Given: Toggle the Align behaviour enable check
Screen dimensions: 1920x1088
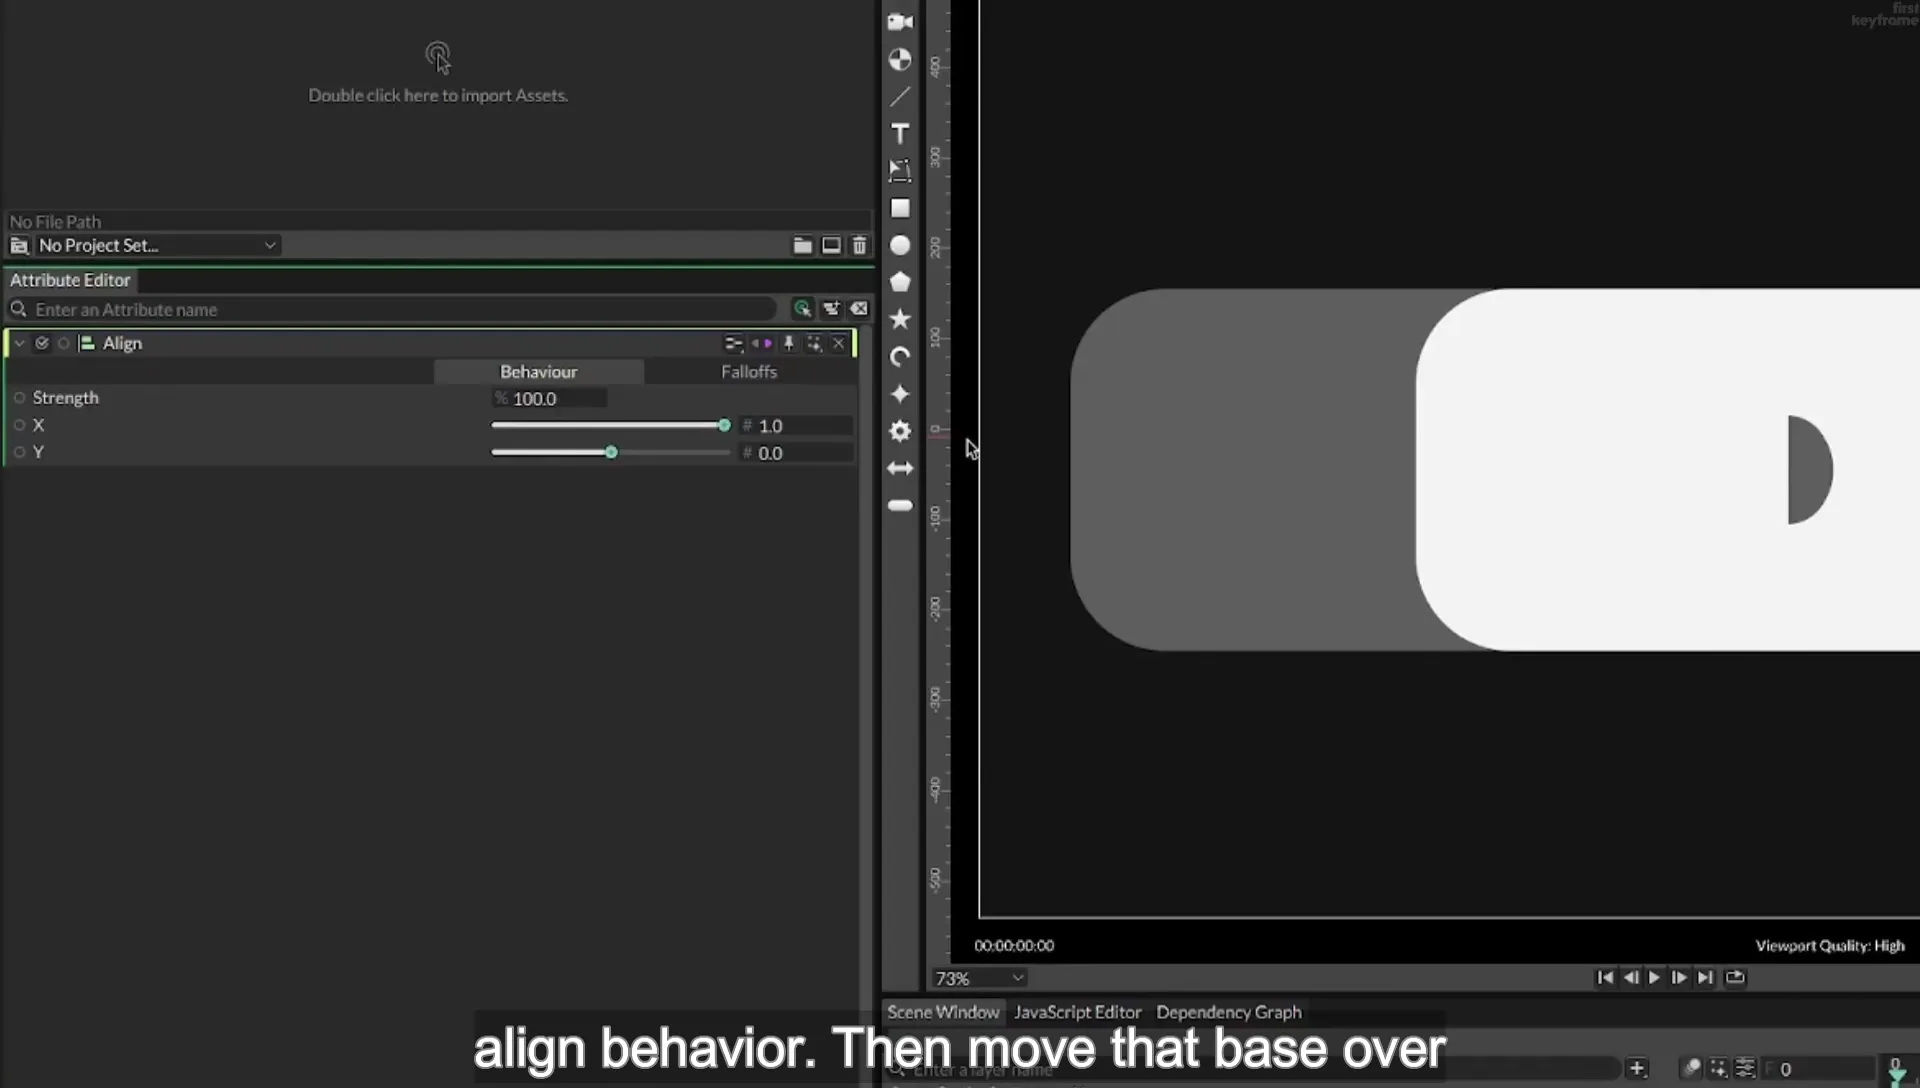Looking at the screenshot, I should point(42,343).
